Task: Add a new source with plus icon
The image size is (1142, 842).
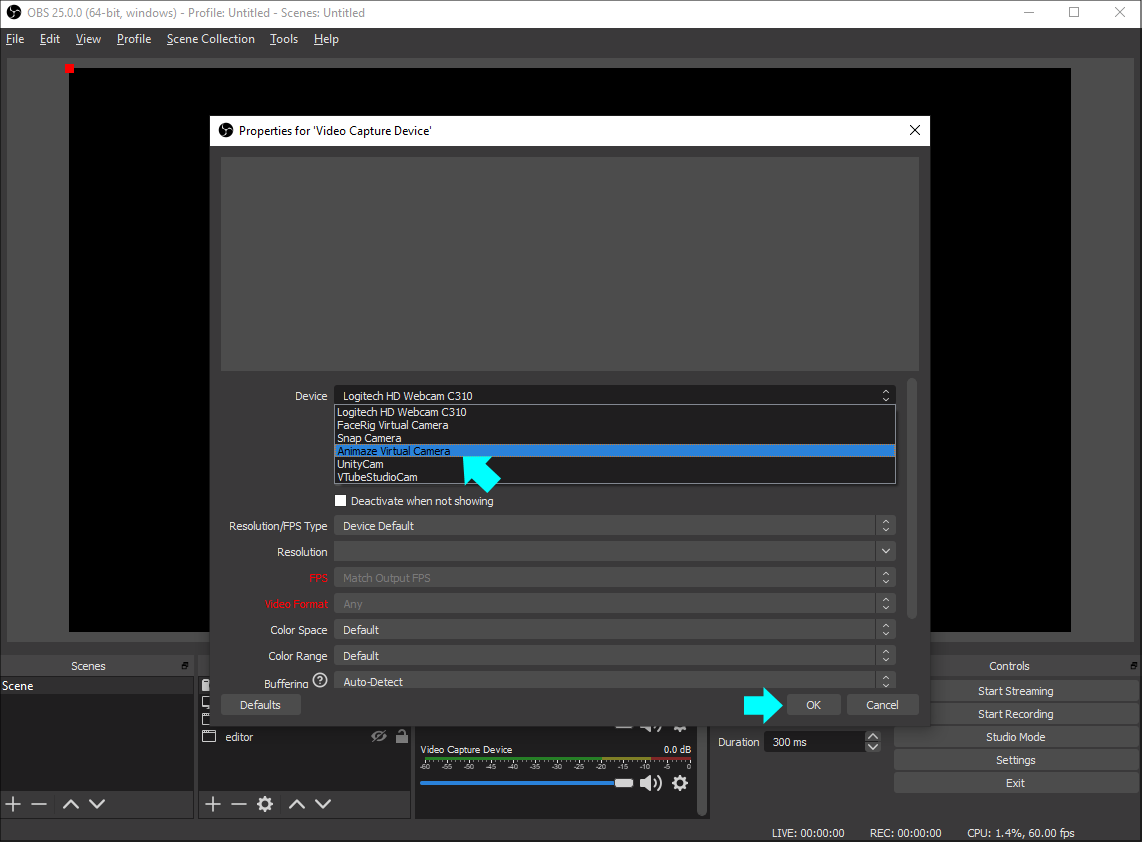Action: tap(213, 803)
